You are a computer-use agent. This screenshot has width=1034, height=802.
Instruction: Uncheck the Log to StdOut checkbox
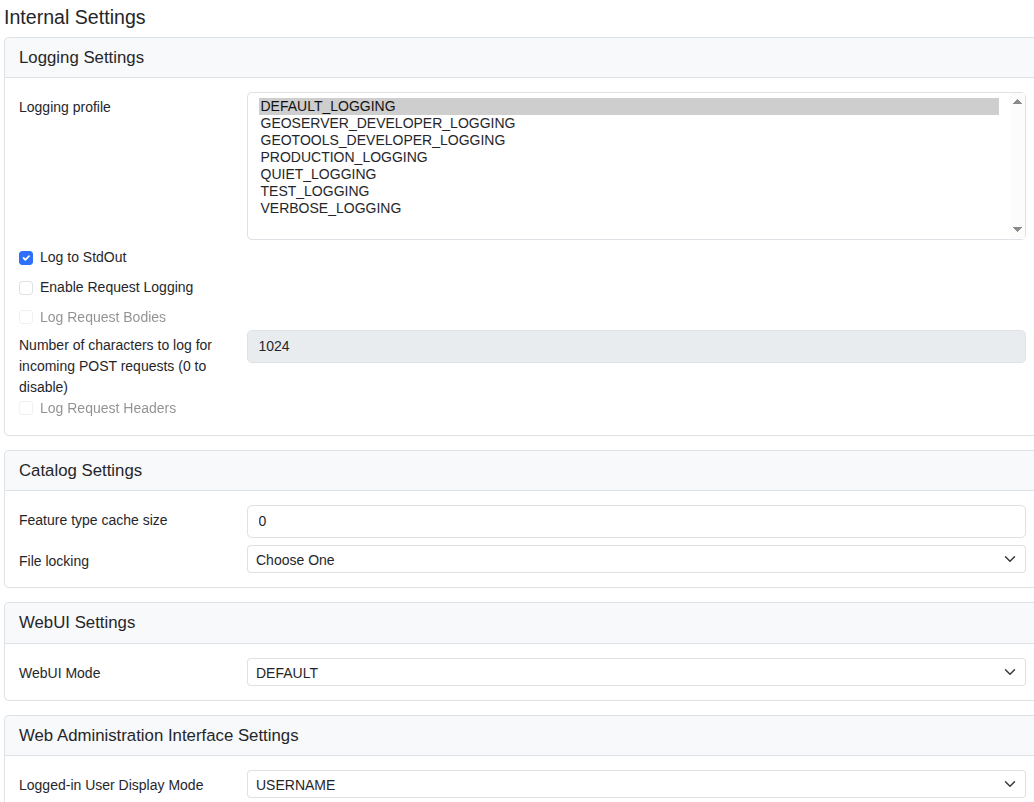tap(26, 258)
